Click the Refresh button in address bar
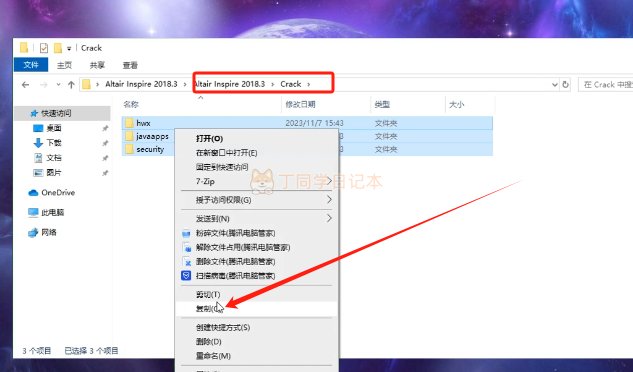This screenshot has height=372, width=633. click(x=566, y=84)
